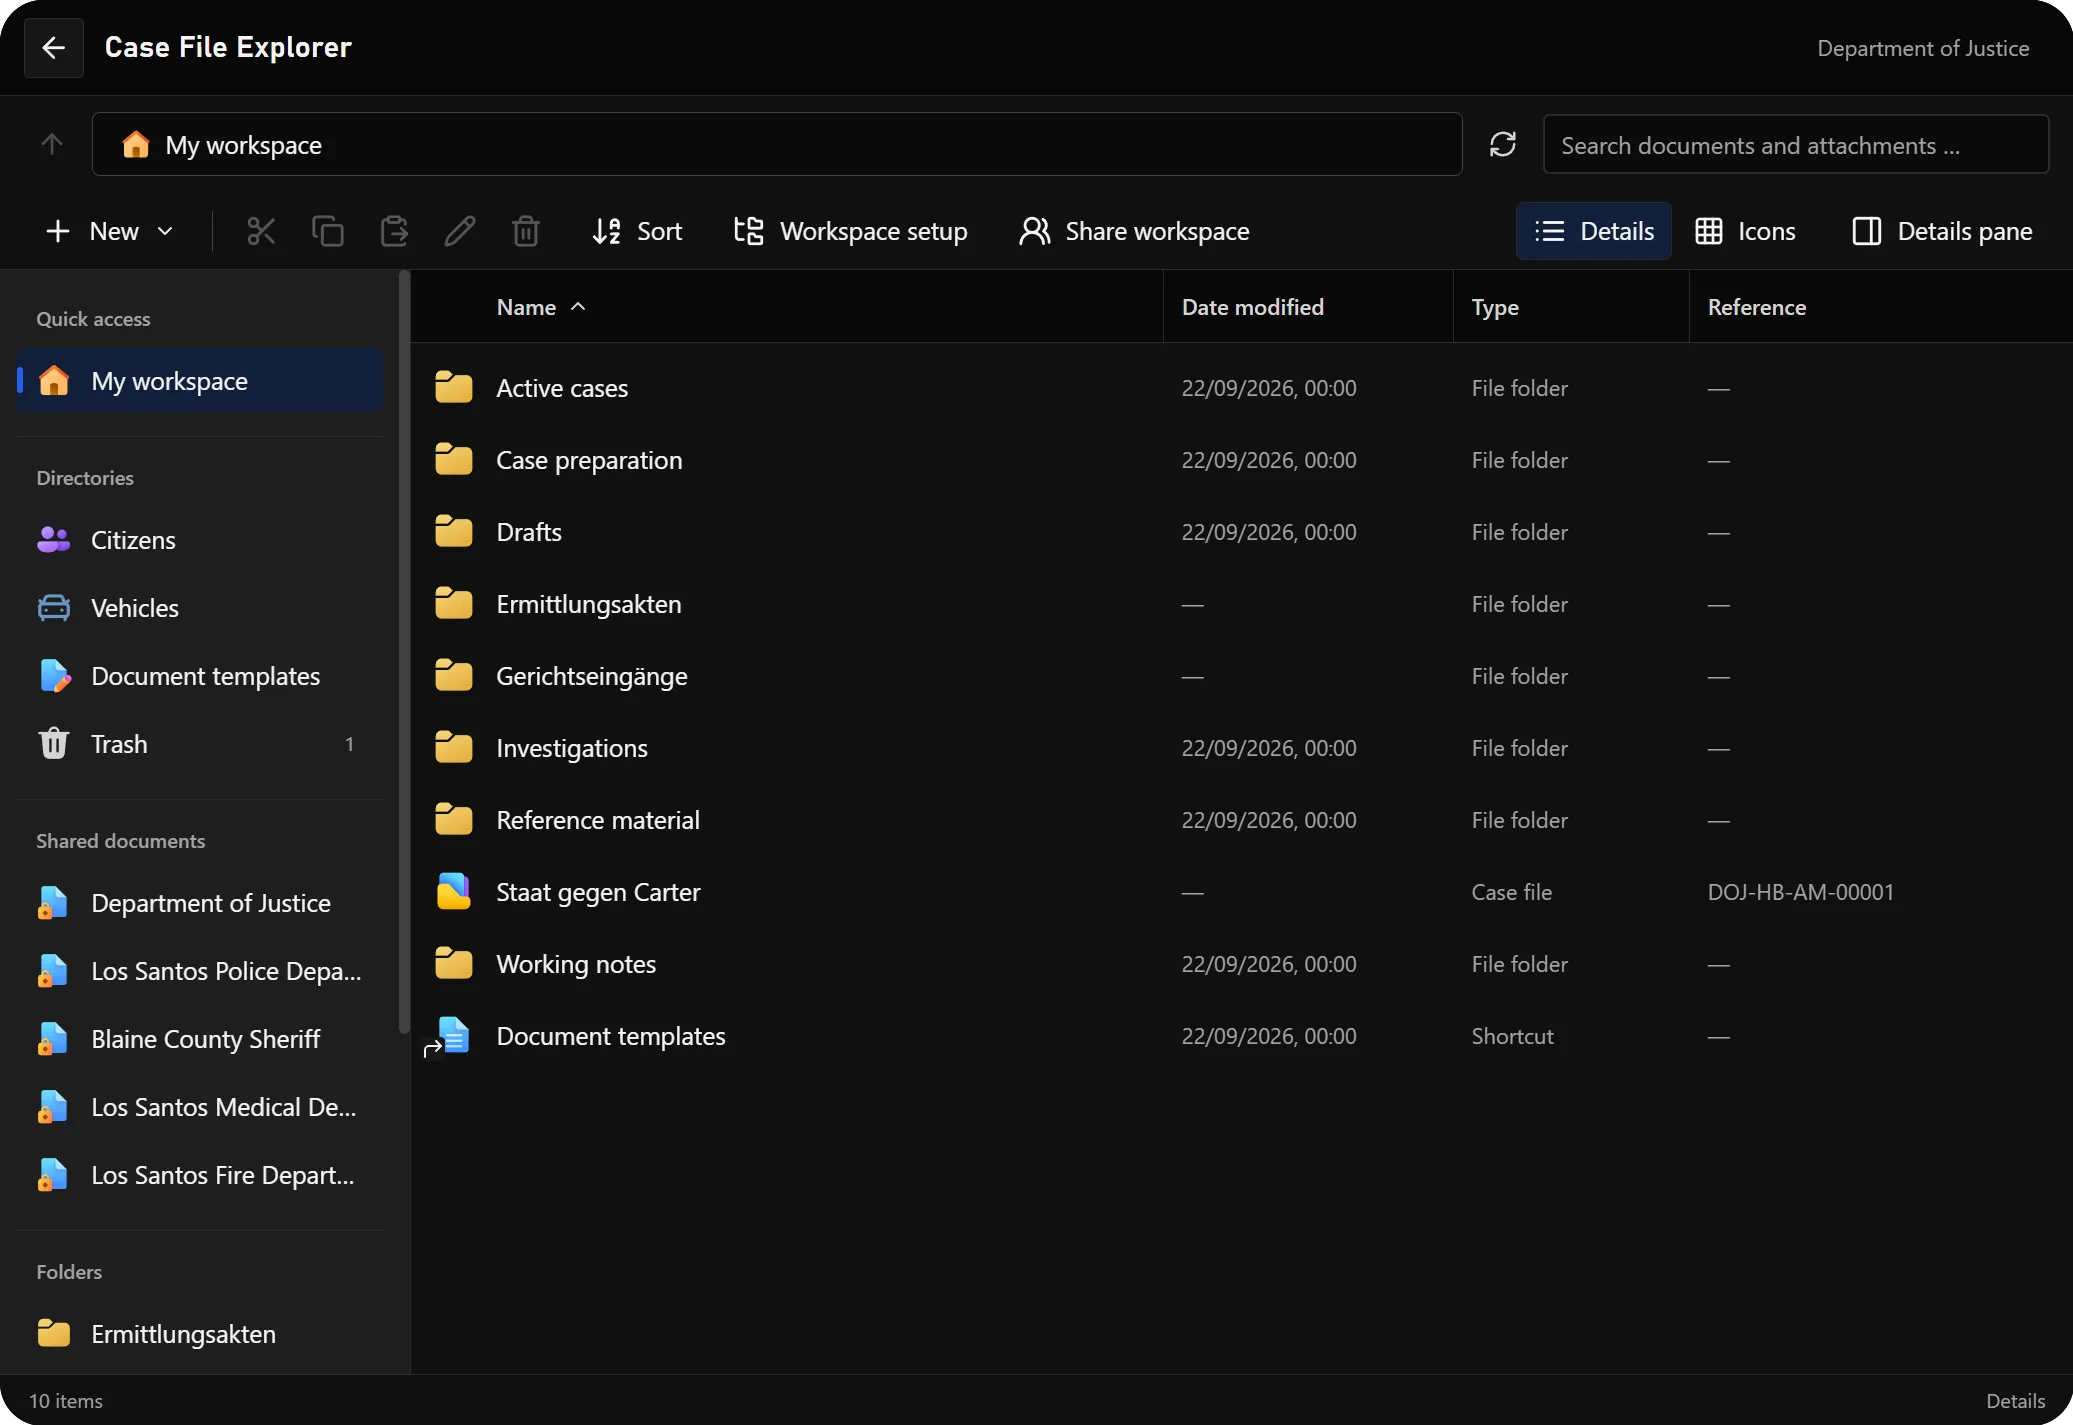Screen dimensions: 2073x1425
Task: Select the Investigations folder icon
Action: point(454,747)
